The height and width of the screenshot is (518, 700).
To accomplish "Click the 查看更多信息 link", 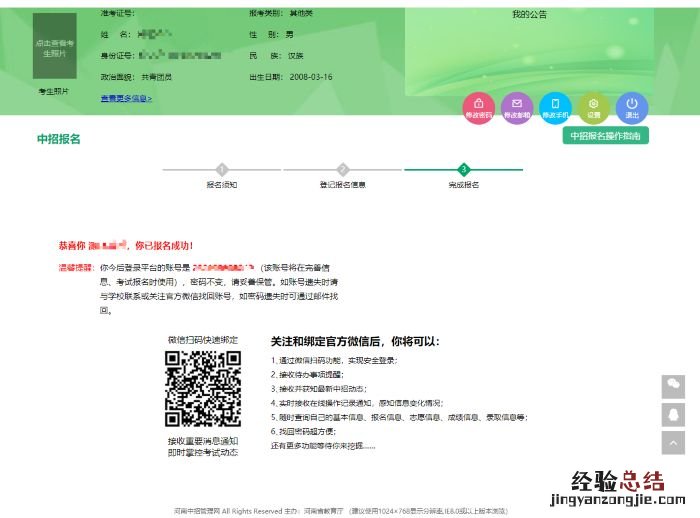I will pyautogui.click(x=126, y=98).
